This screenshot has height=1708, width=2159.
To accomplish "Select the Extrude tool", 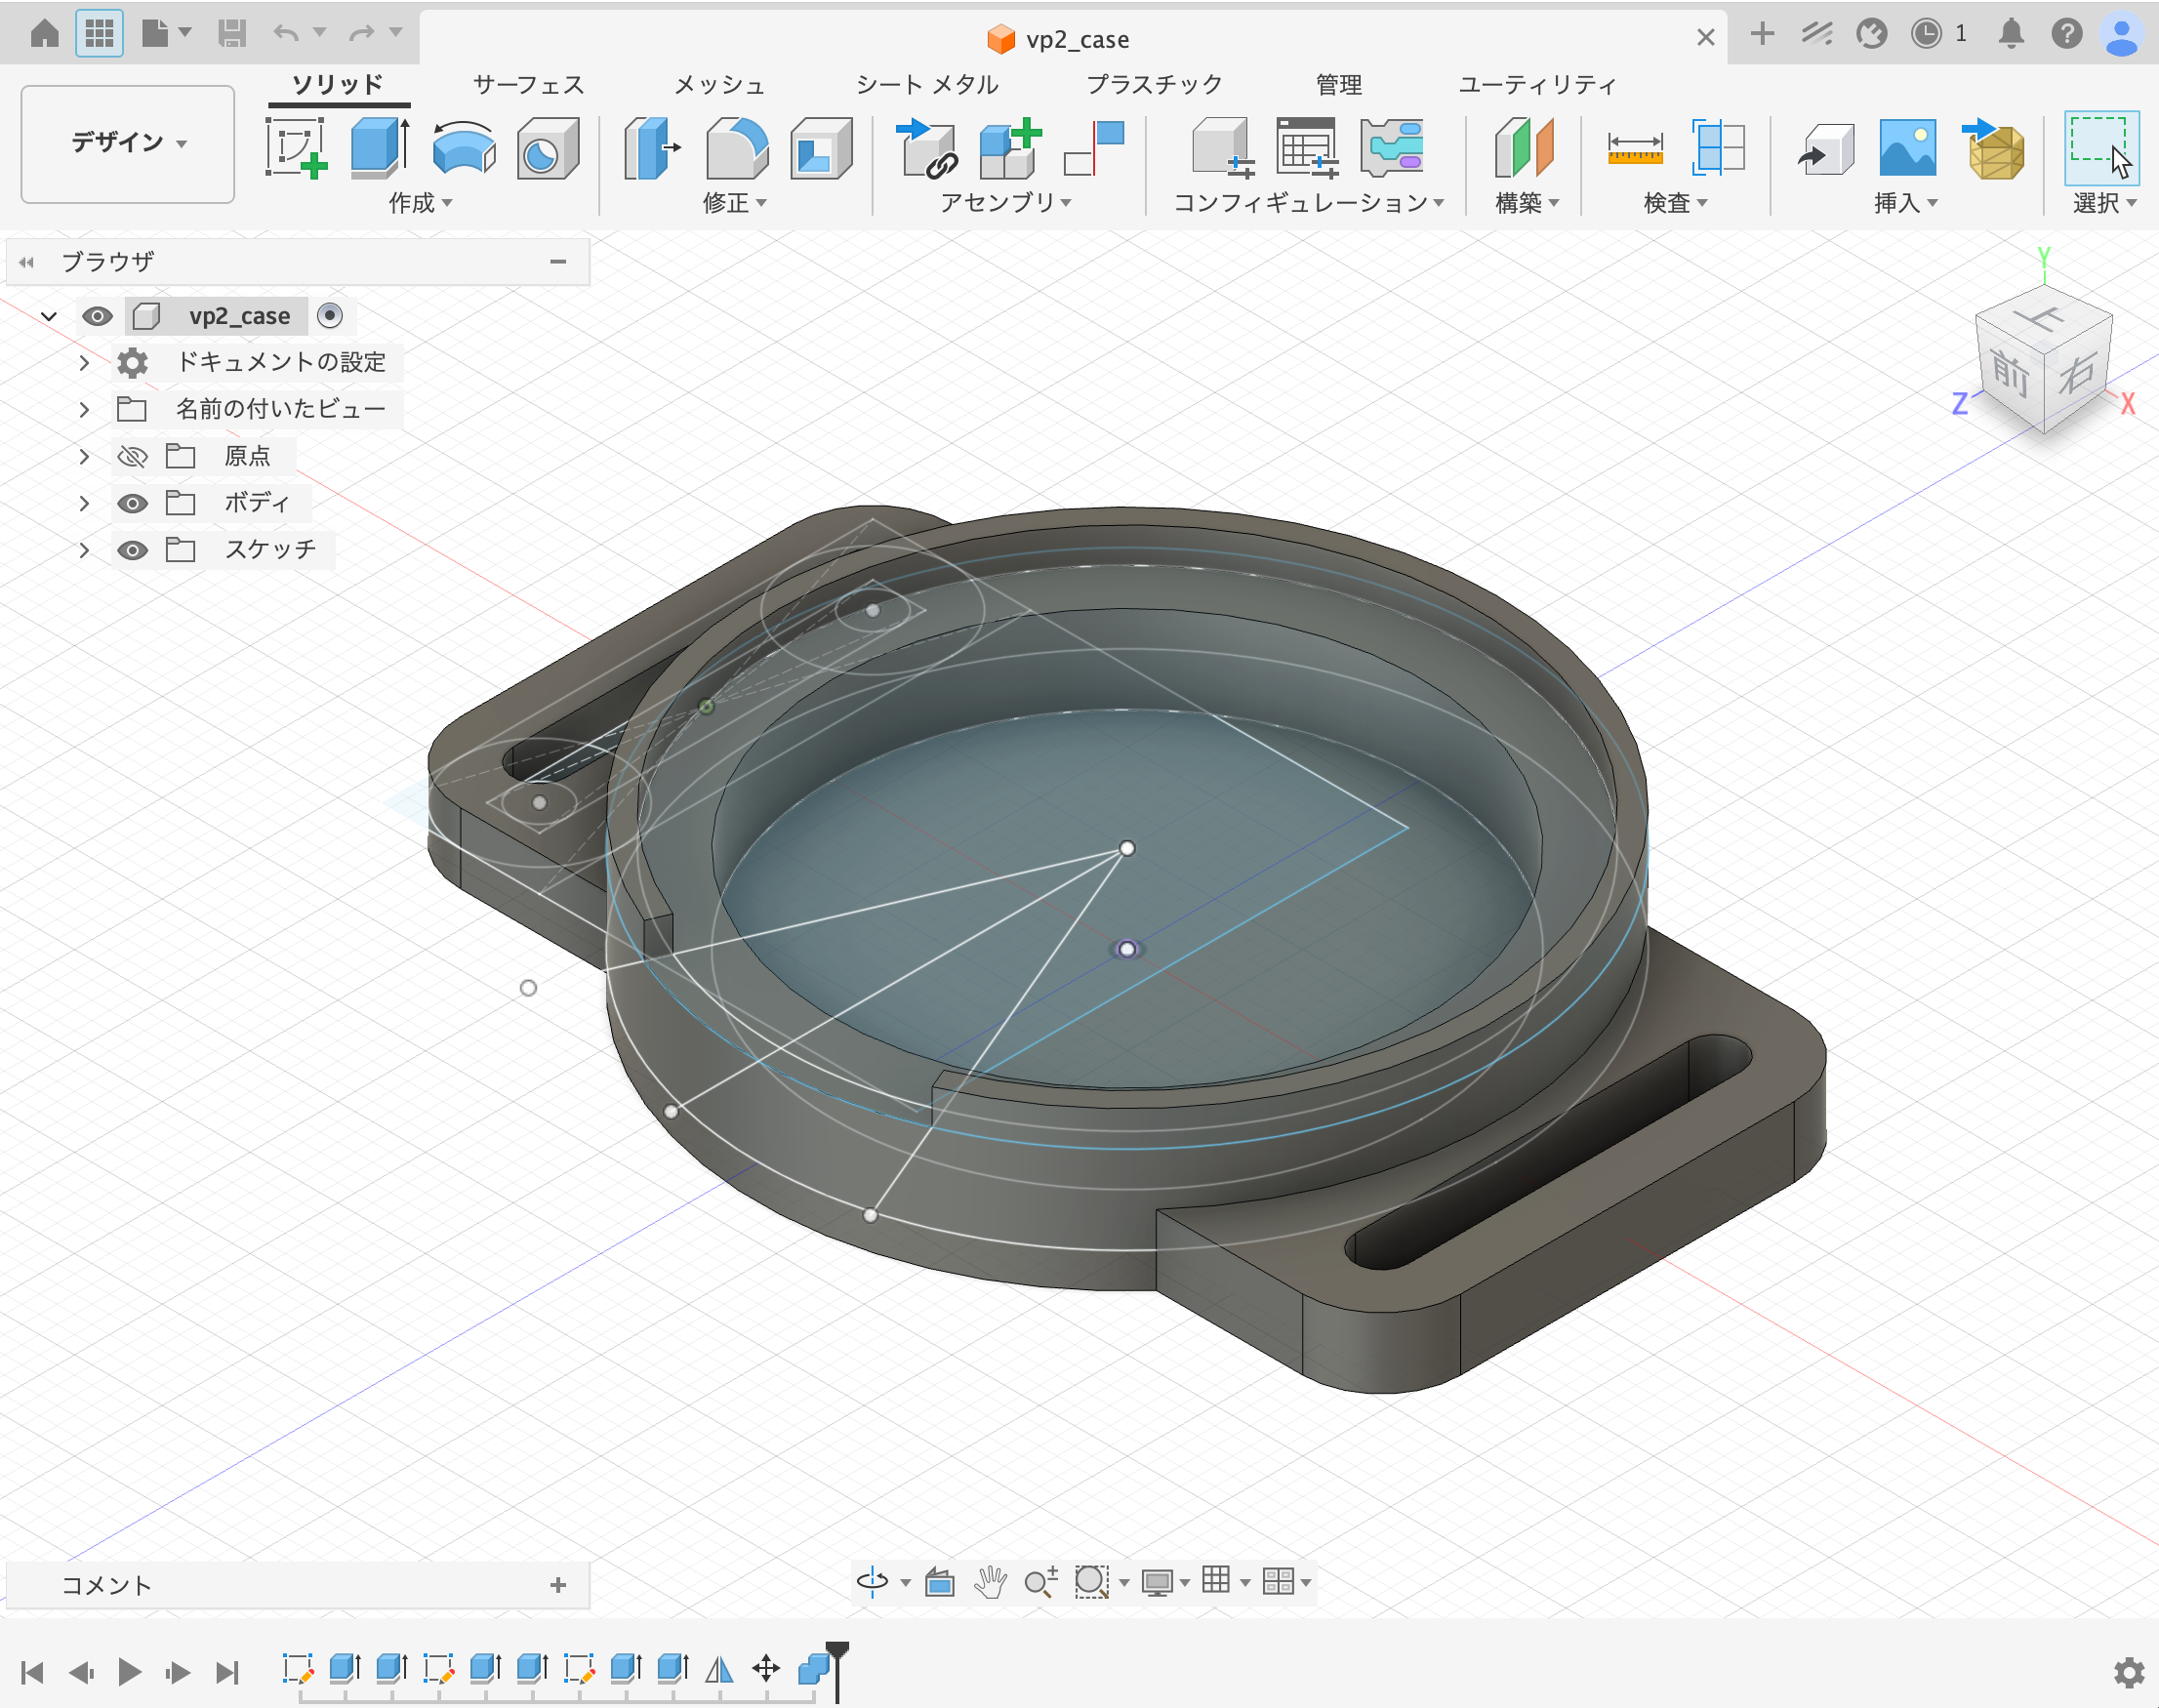I will click(x=381, y=148).
